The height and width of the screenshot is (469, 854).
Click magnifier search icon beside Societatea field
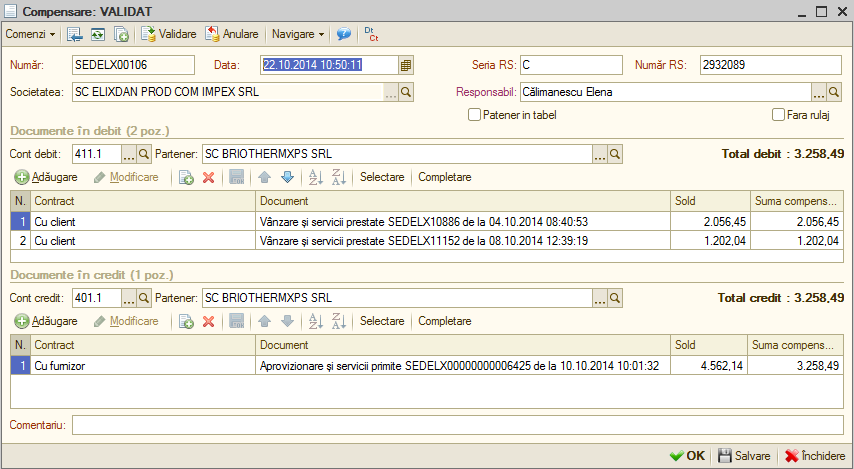tap(406, 93)
